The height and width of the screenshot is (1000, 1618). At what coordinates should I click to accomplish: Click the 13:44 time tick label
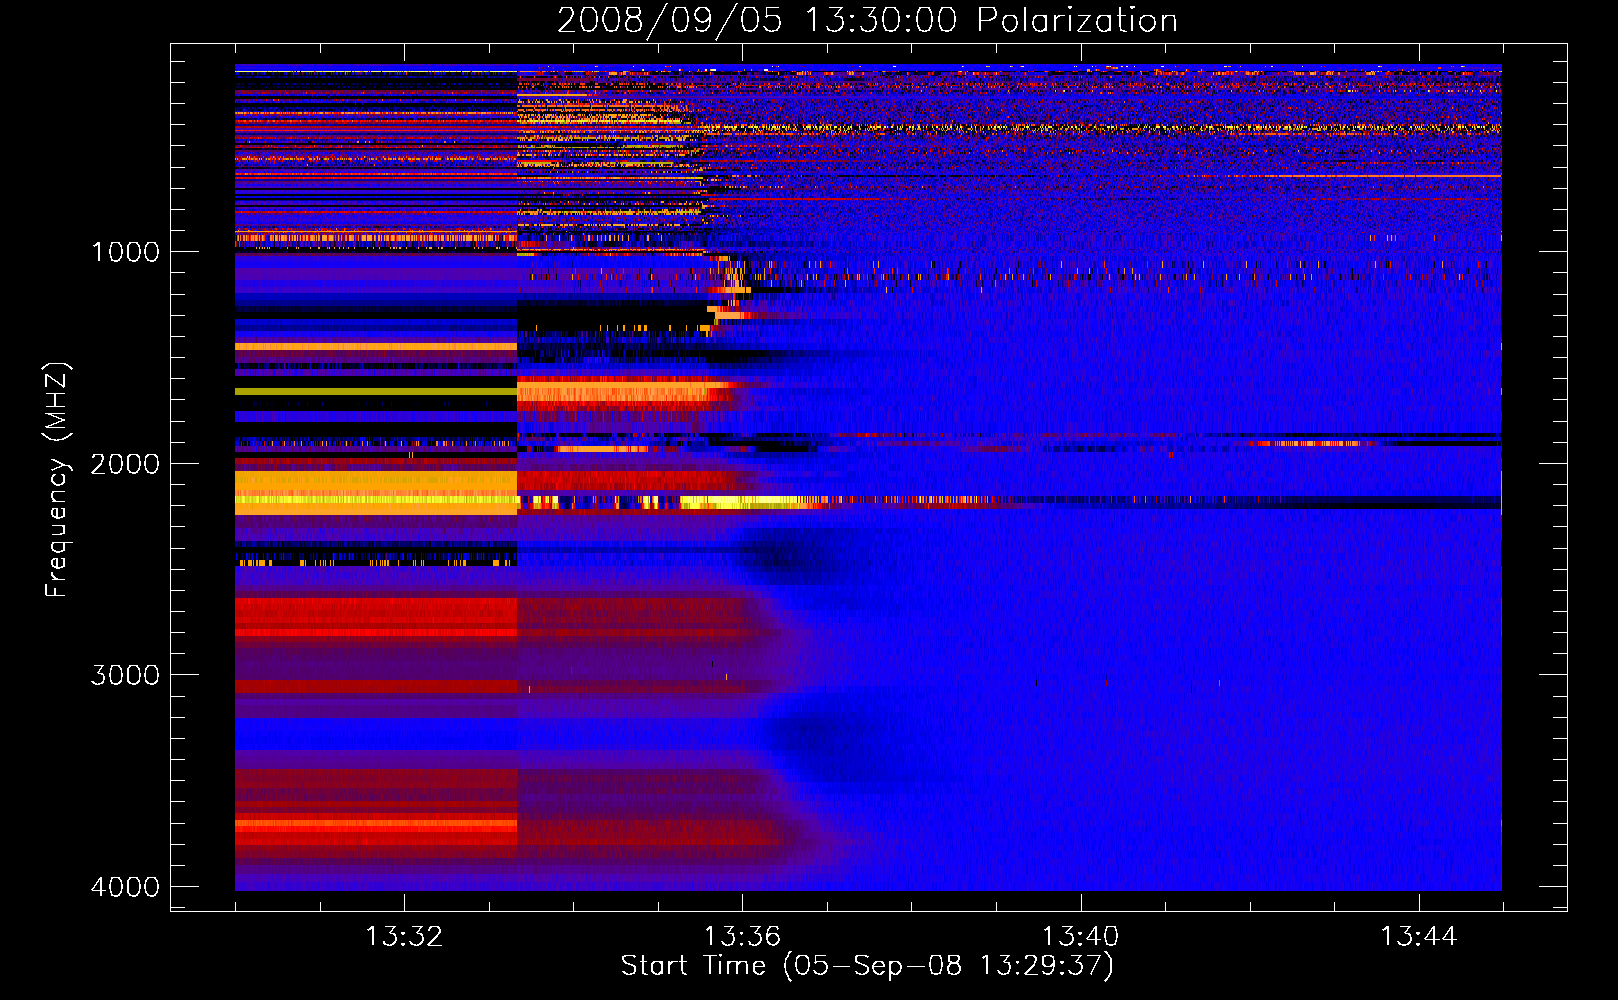coord(1419,937)
